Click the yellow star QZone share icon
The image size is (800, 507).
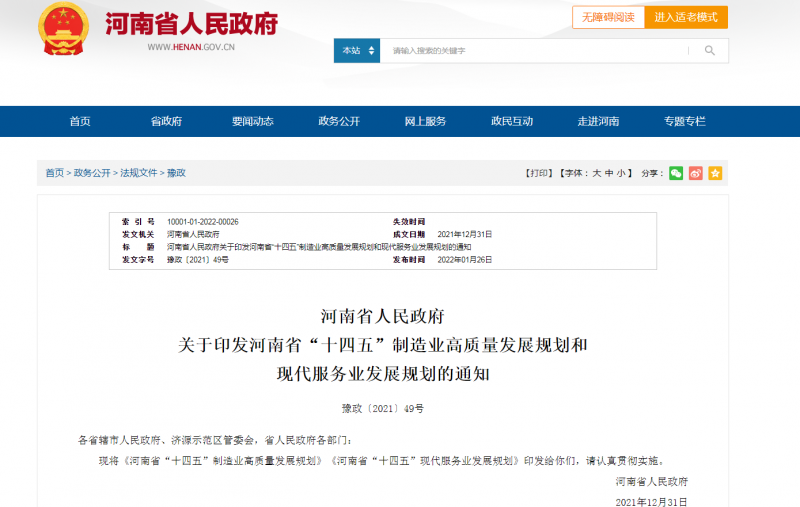(x=715, y=173)
